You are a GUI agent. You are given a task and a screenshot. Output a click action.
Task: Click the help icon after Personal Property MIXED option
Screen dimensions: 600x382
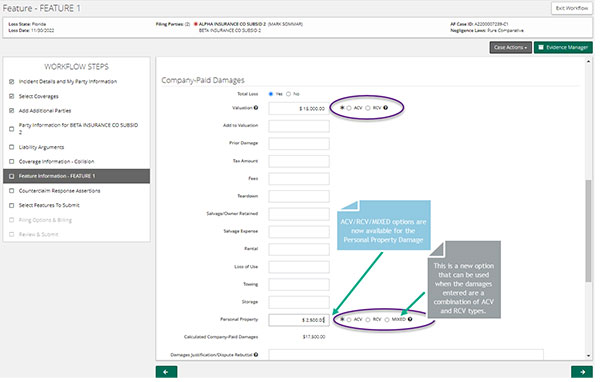(x=410, y=319)
